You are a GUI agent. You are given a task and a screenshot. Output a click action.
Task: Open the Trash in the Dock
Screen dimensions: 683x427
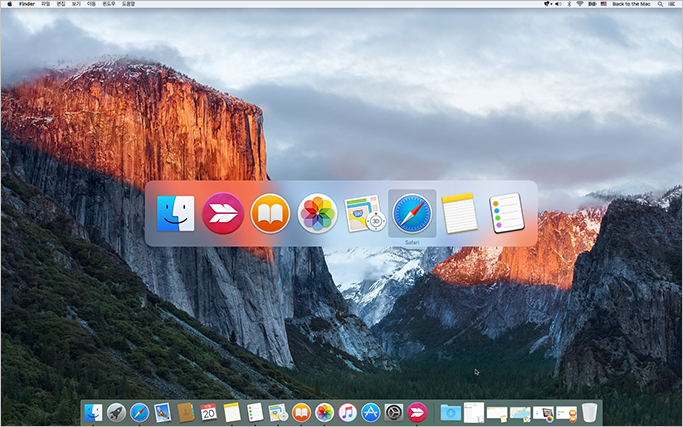click(589, 412)
